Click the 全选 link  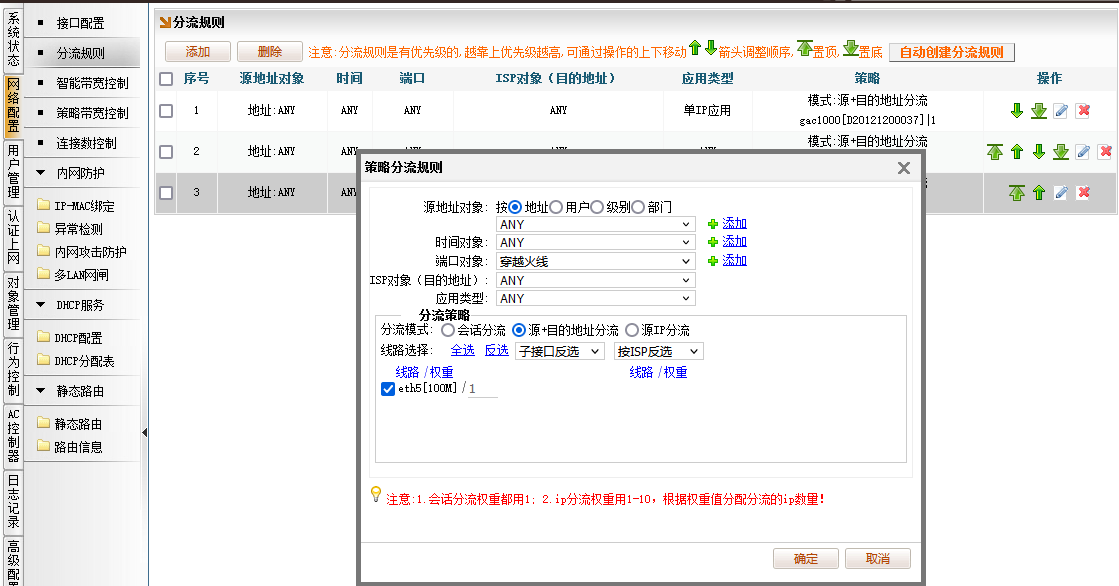(462, 350)
